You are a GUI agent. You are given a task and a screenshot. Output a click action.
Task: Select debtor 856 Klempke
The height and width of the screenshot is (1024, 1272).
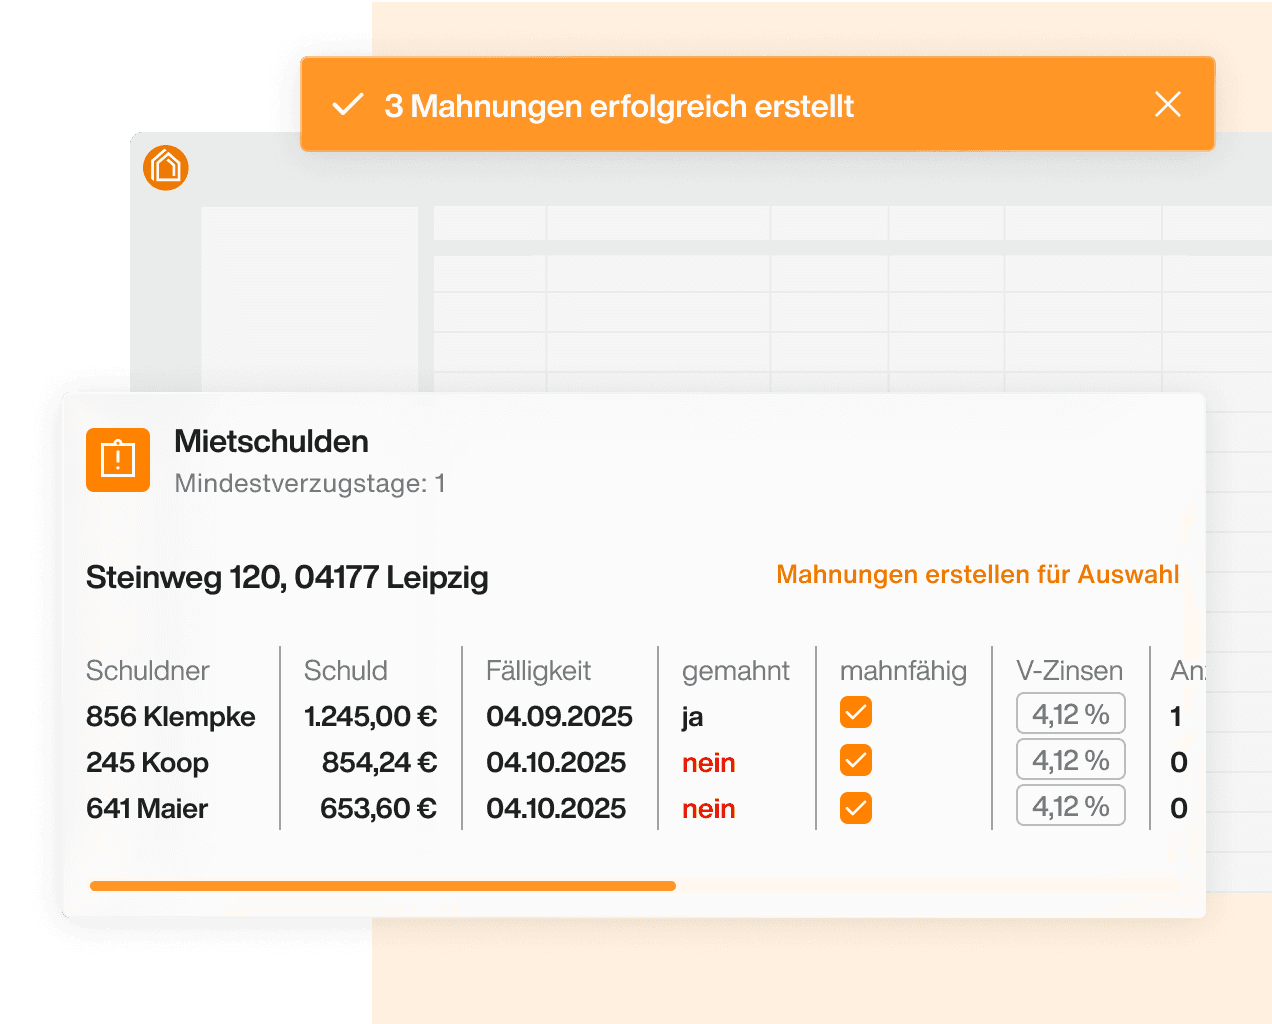point(171,717)
